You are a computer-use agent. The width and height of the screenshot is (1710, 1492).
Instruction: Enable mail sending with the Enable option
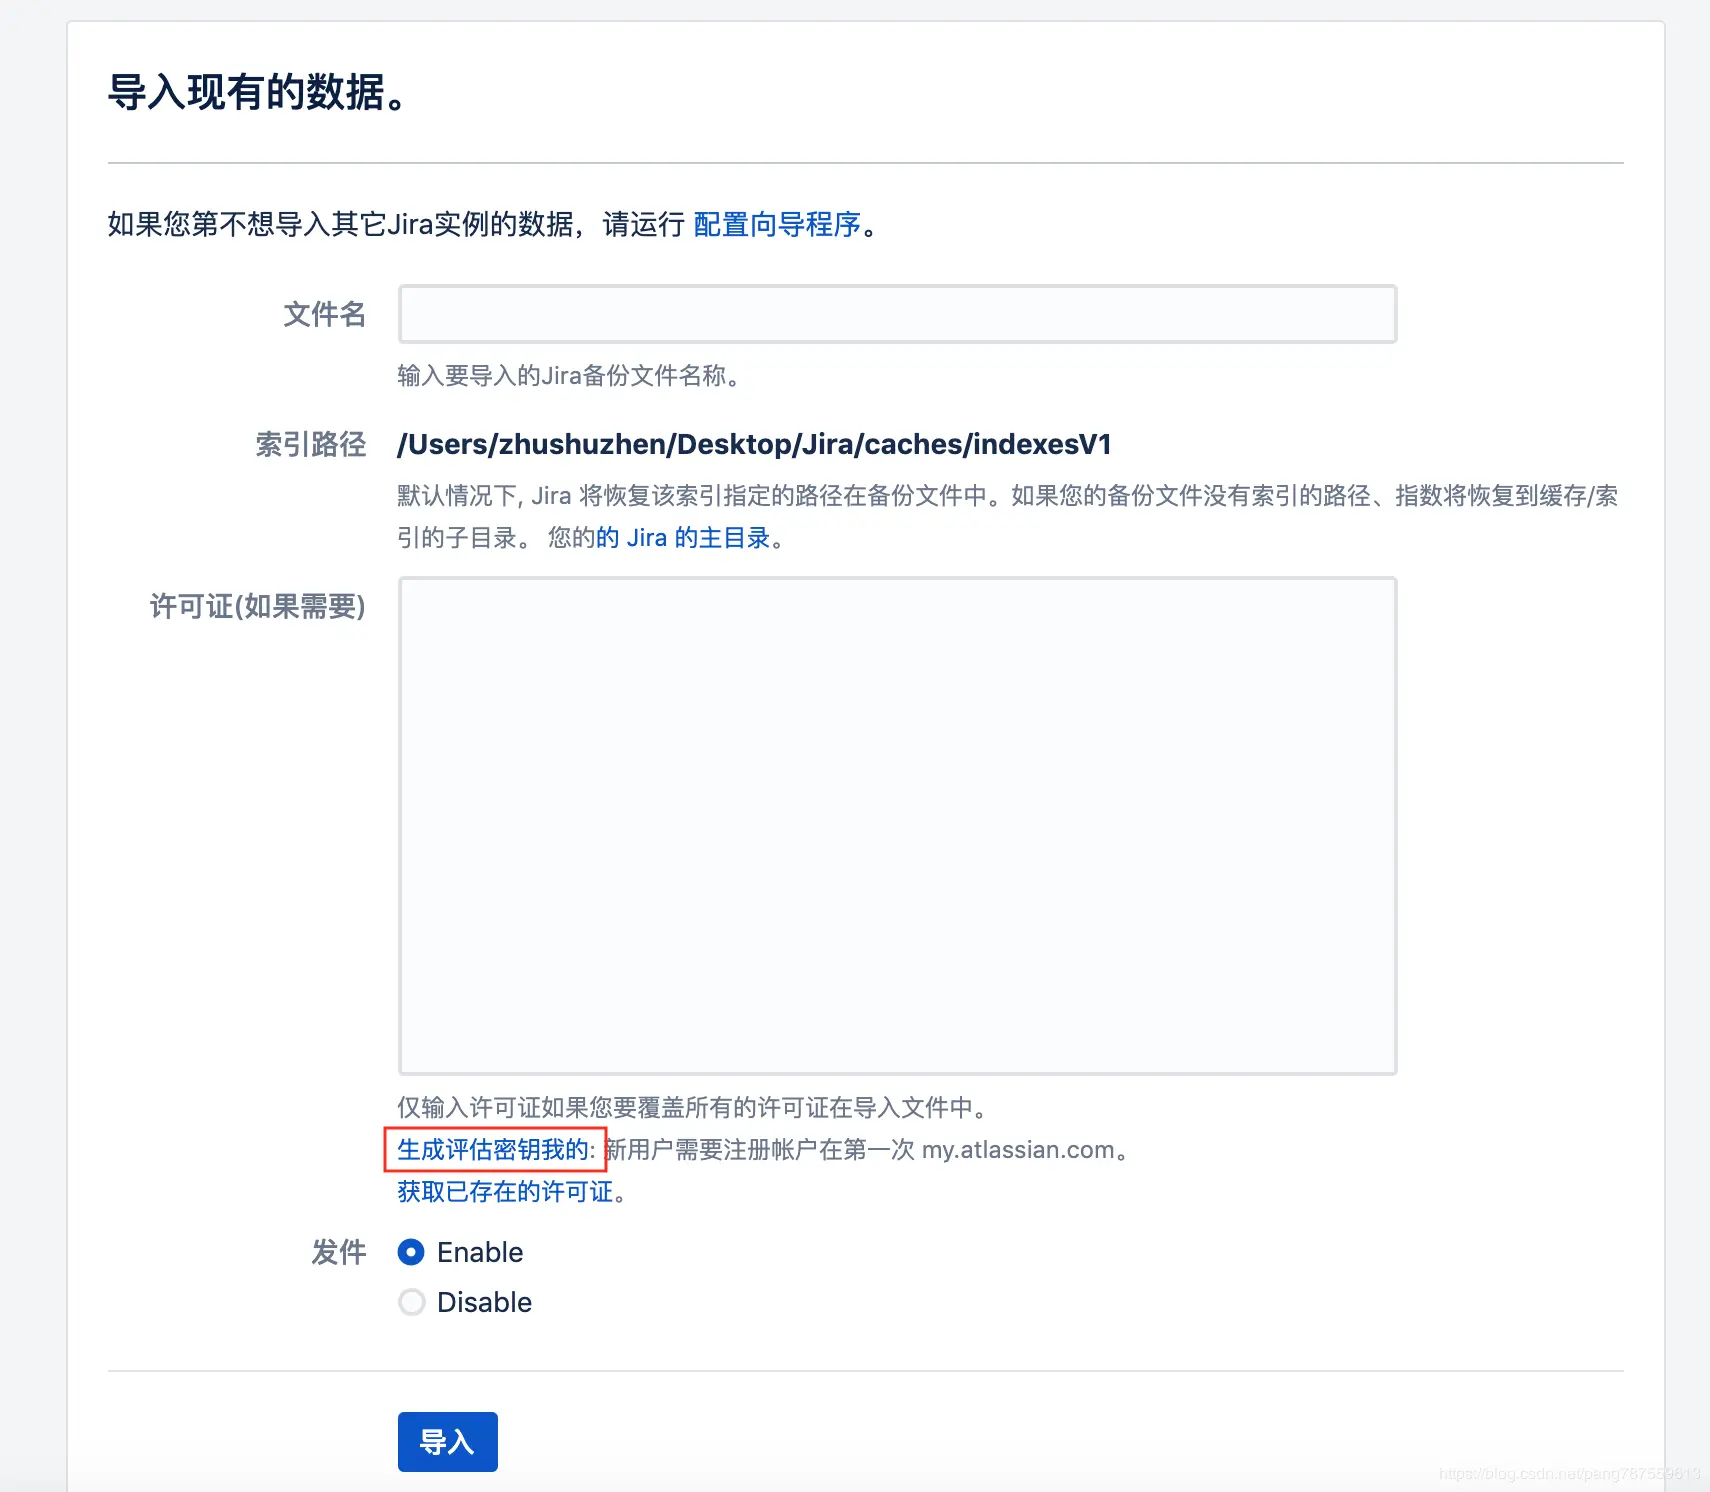[411, 1252]
